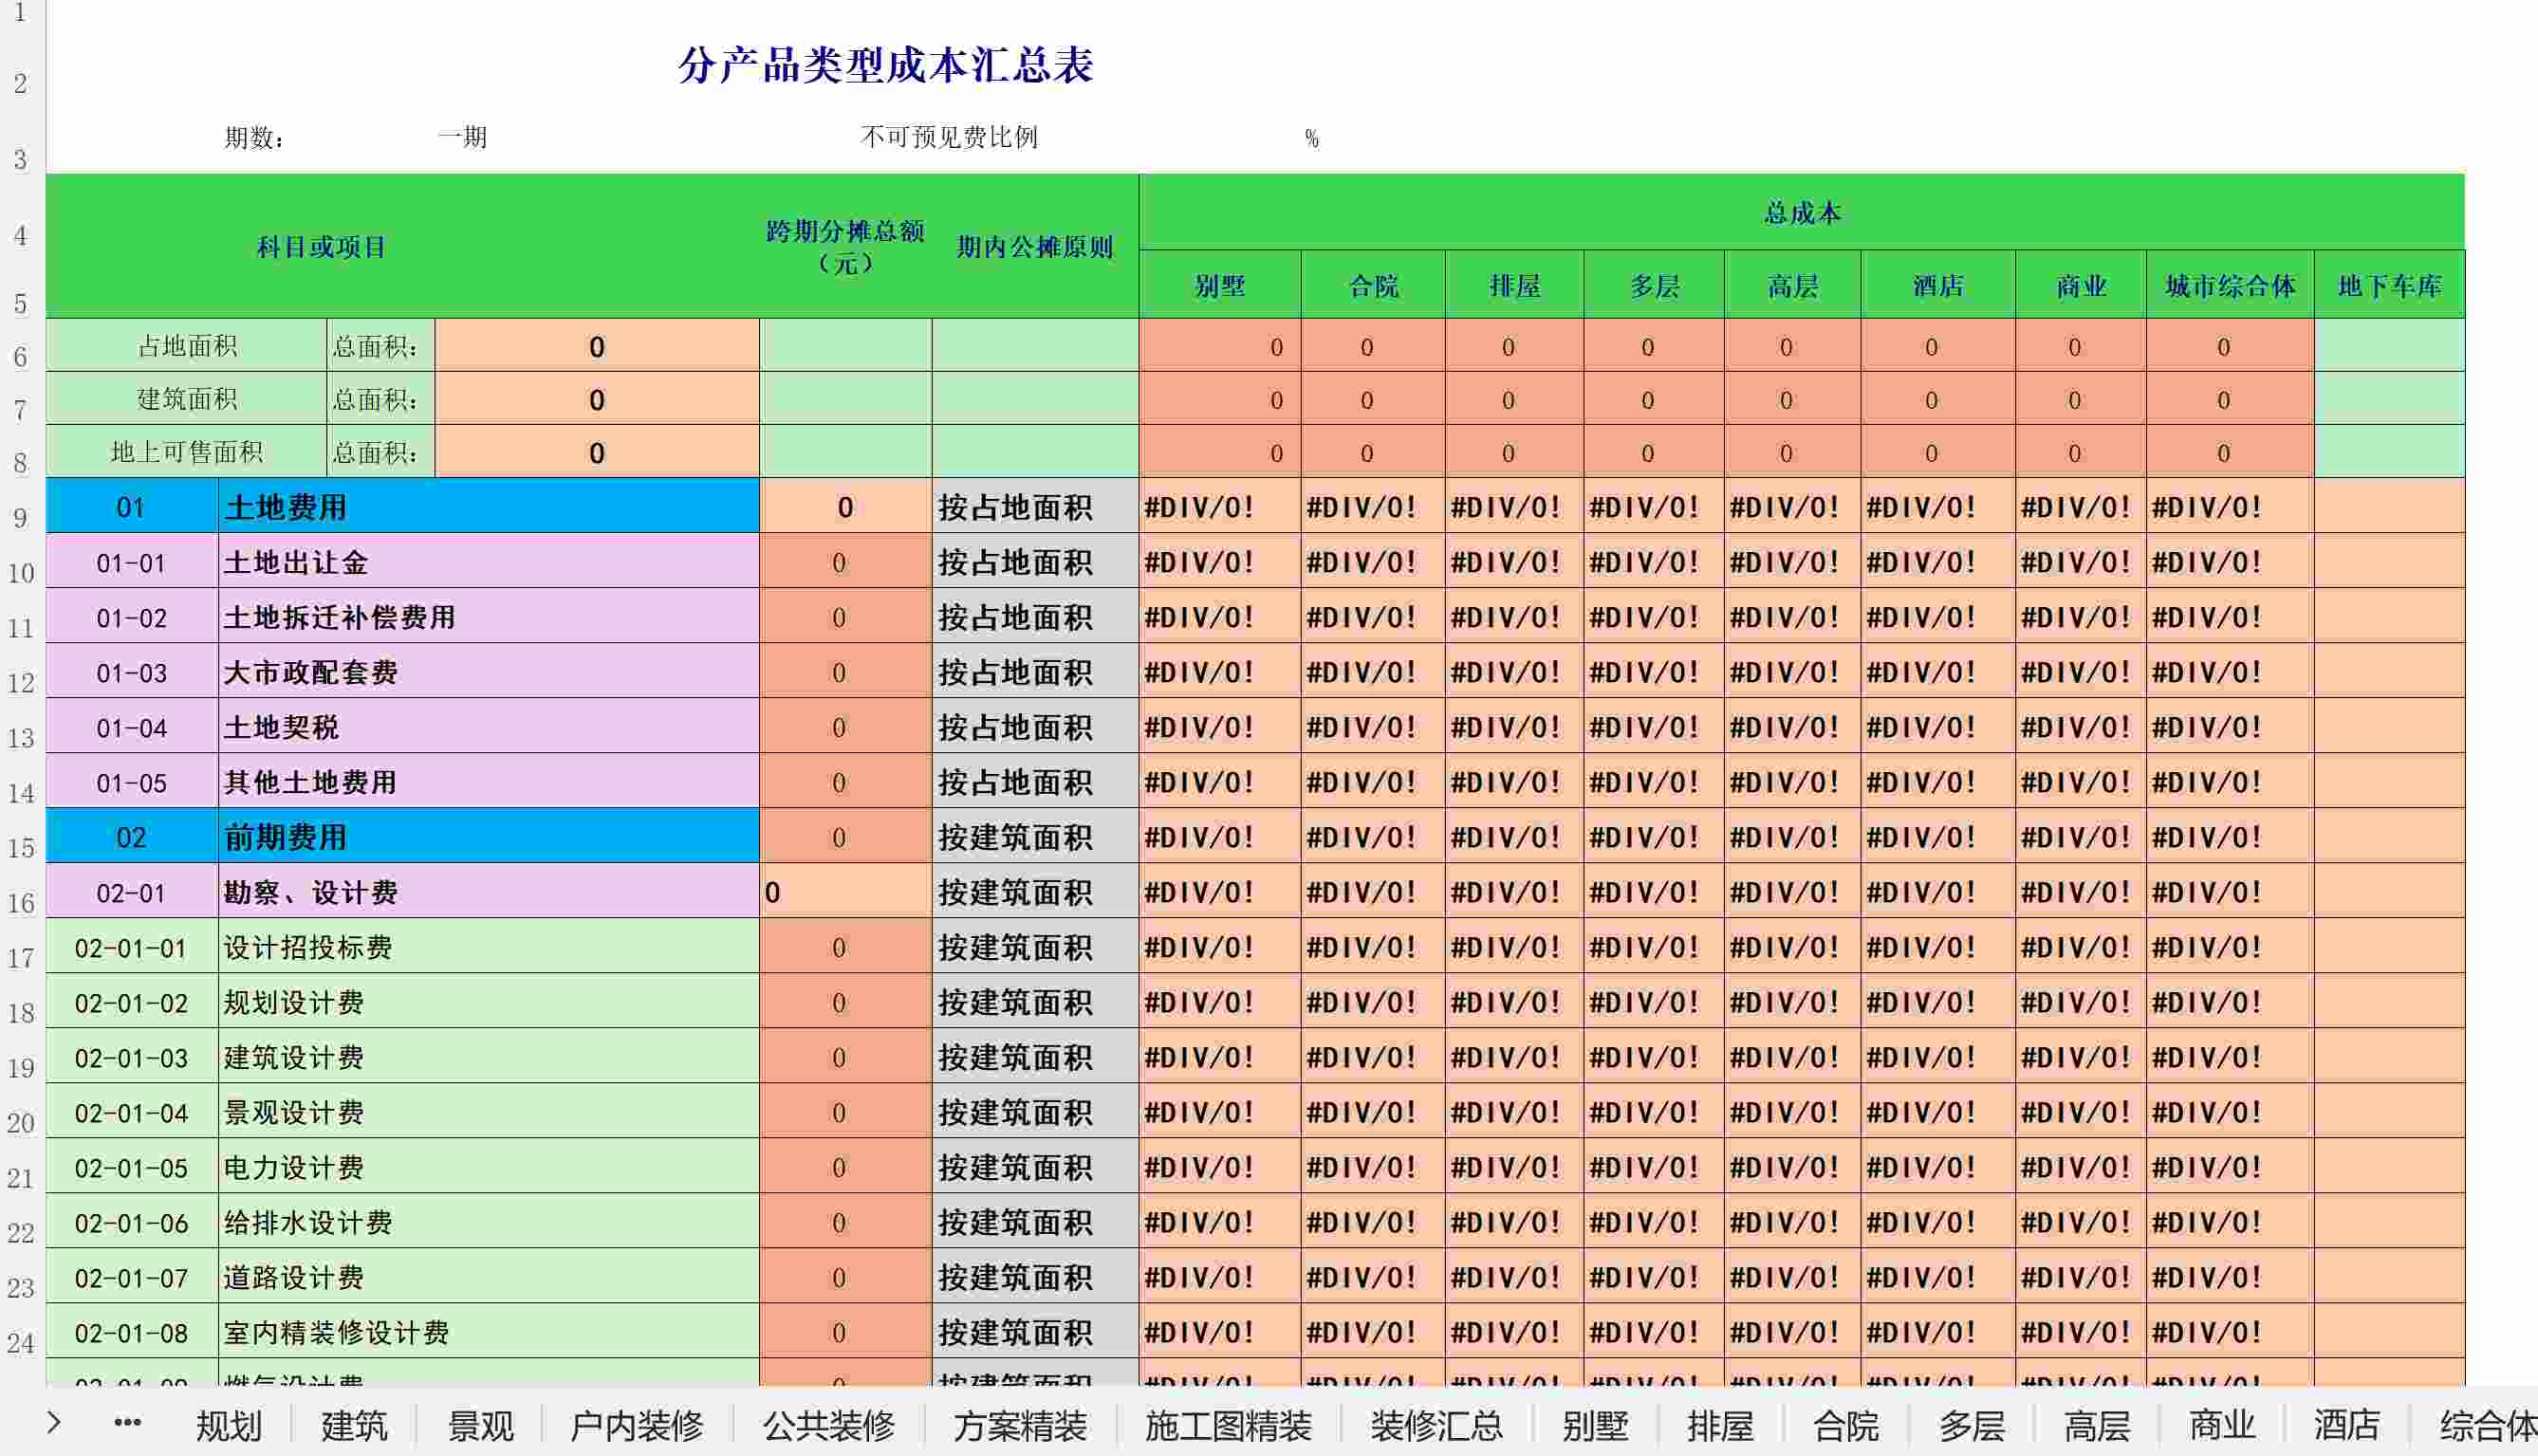Viewport: 2538px width, 1456px height.
Task: Open the 酒店 sheet tab
Action: 2347,1425
